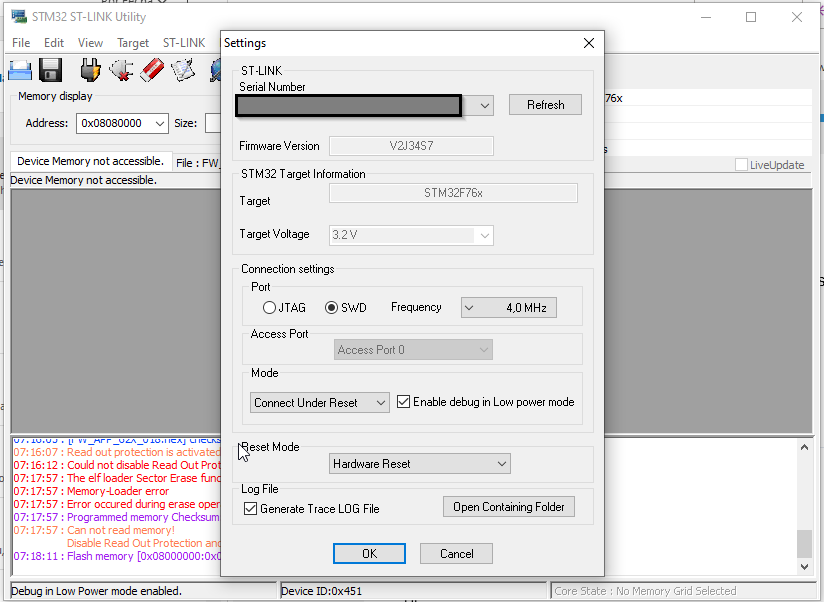Click the Firmware Version V2J34S7 field

pos(411,146)
